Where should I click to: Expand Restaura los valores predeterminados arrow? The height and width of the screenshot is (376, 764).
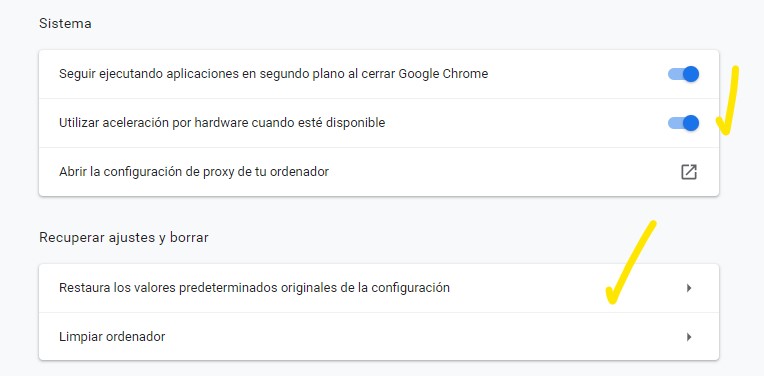[689, 288]
